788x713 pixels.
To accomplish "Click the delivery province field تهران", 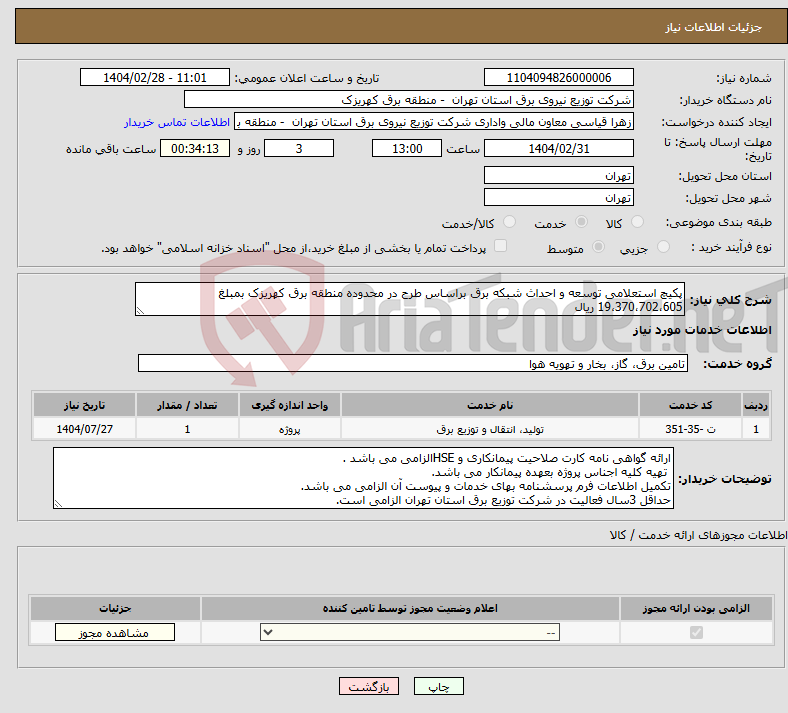I will coord(558,175).
